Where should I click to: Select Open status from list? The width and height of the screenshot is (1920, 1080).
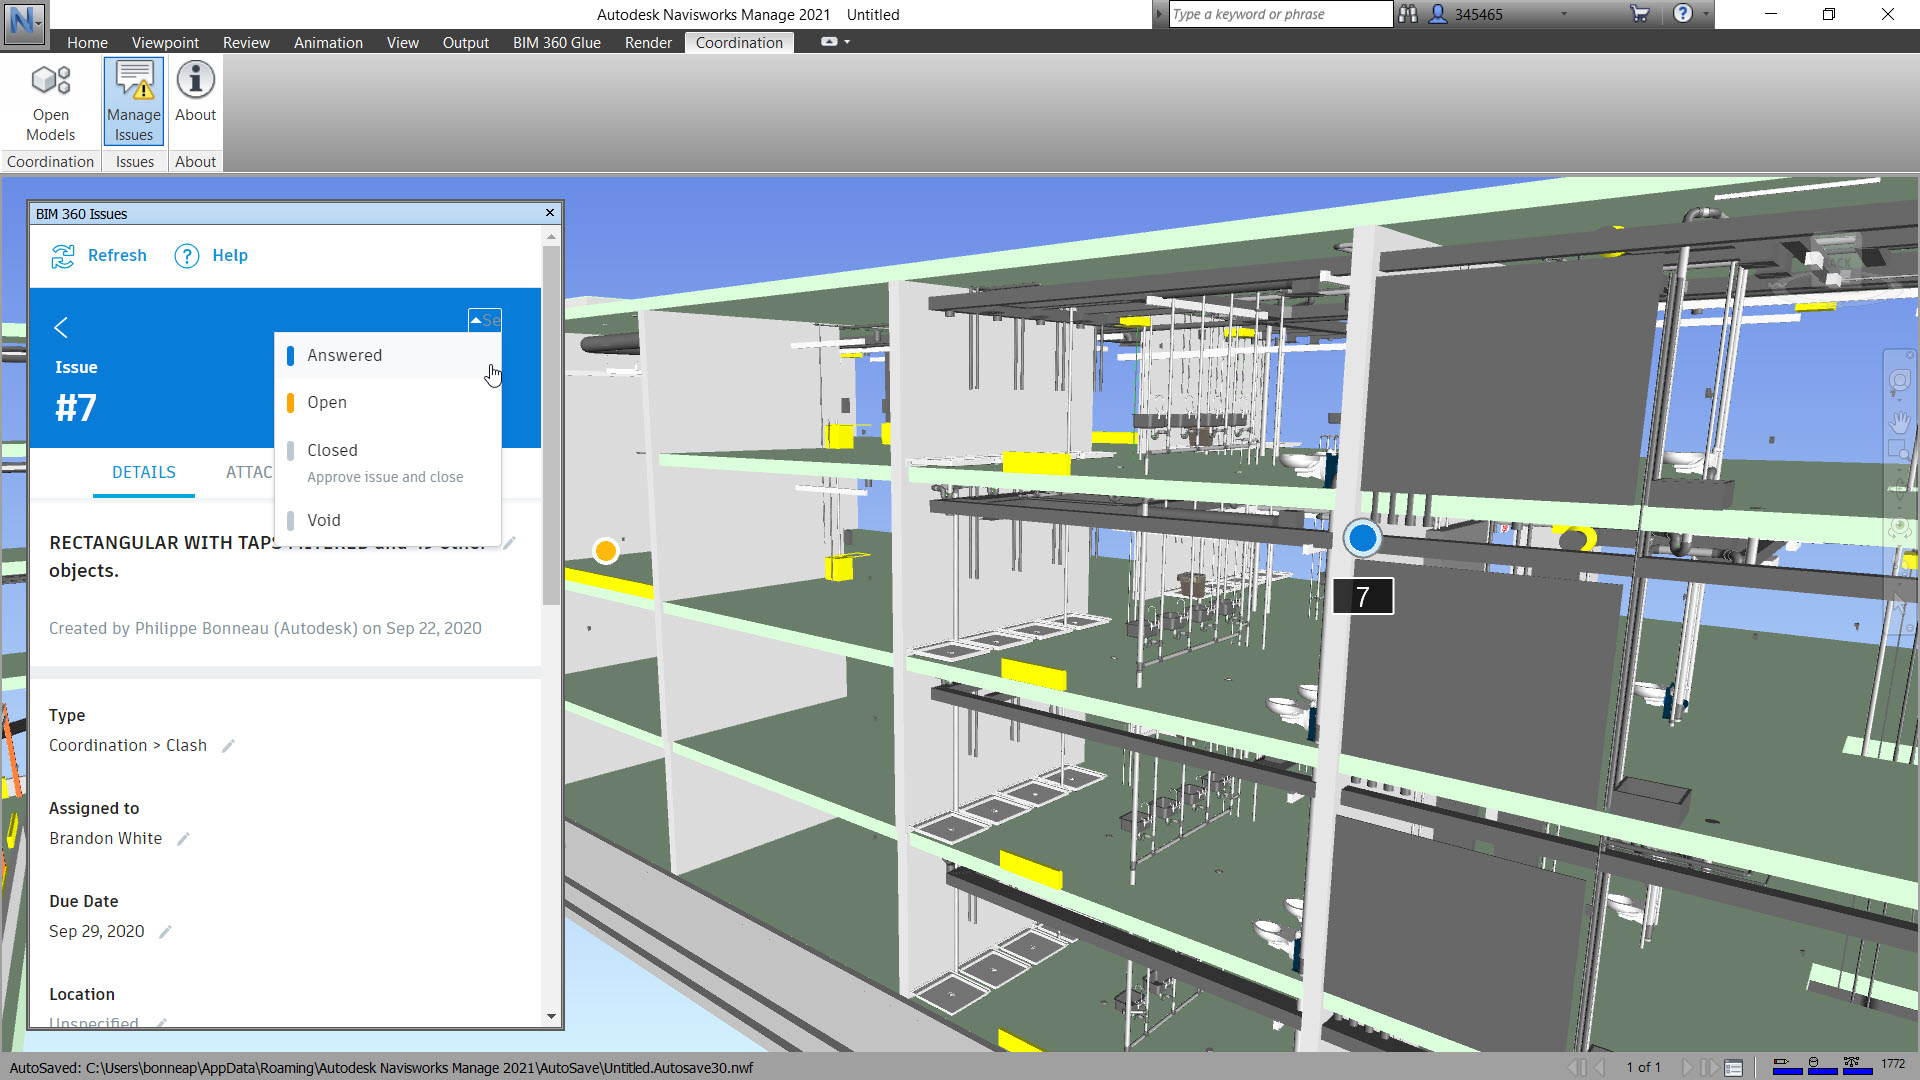[327, 402]
